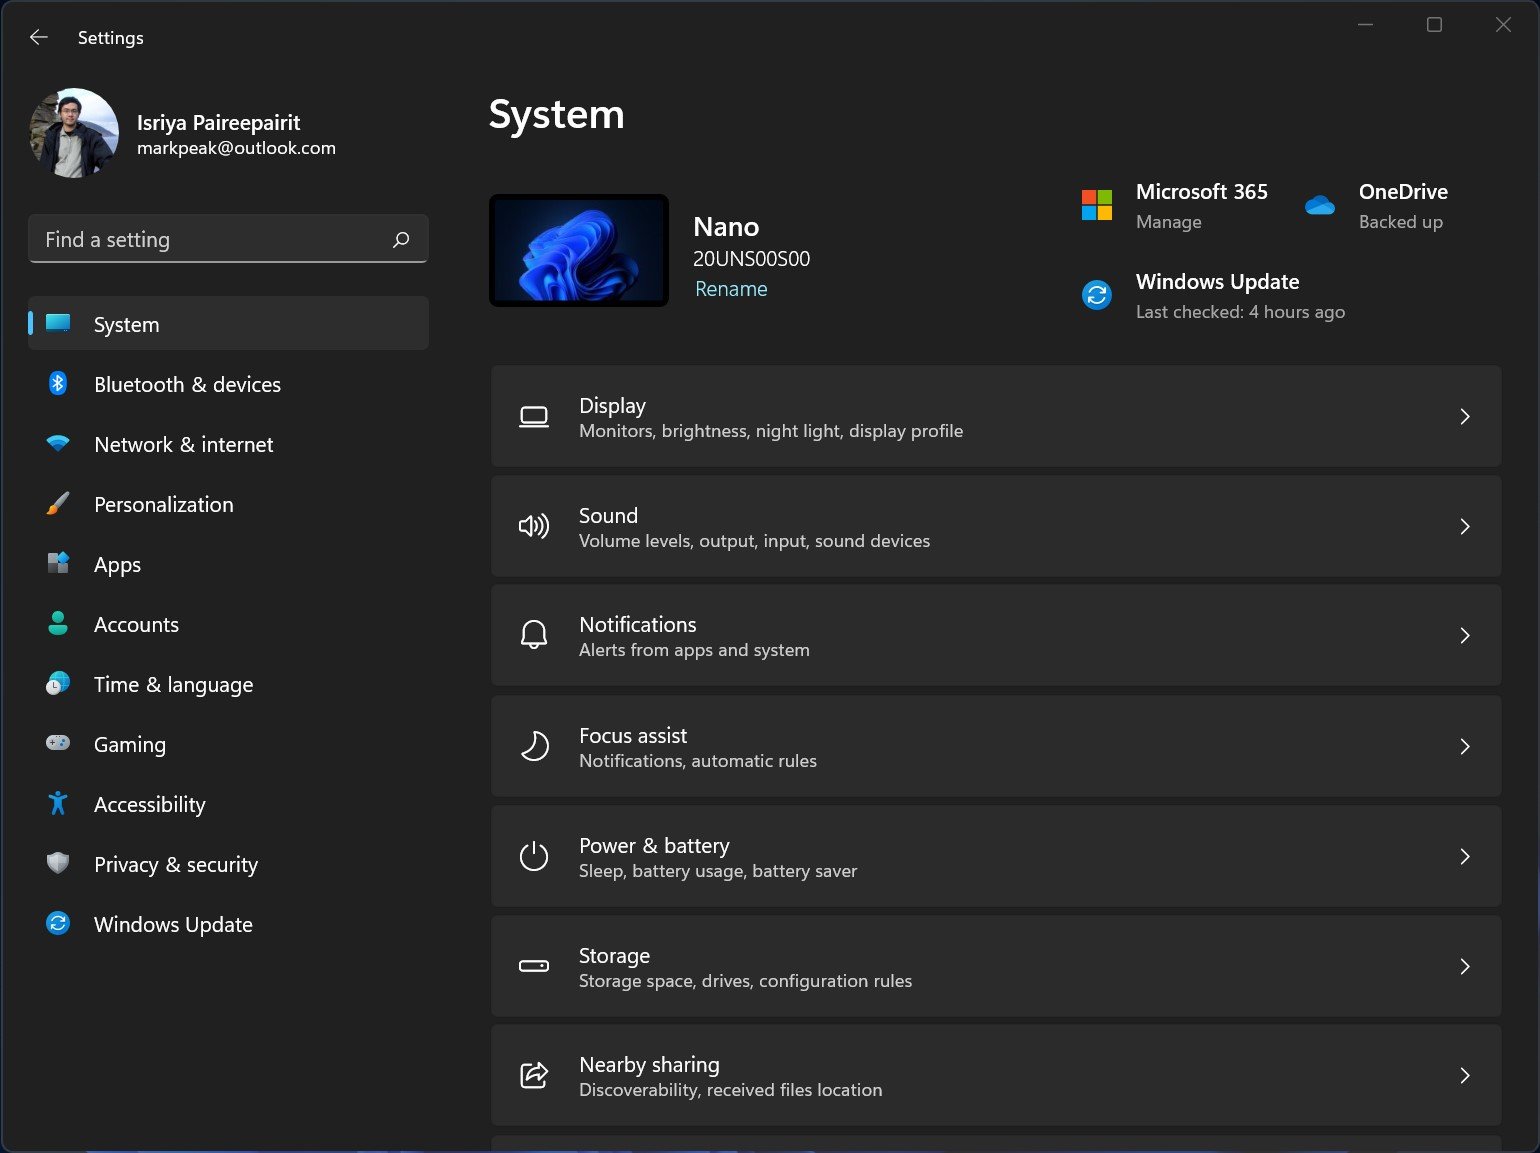The height and width of the screenshot is (1153, 1540).
Task: Click the device wallpaper thumbnail
Action: pyautogui.click(x=579, y=250)
